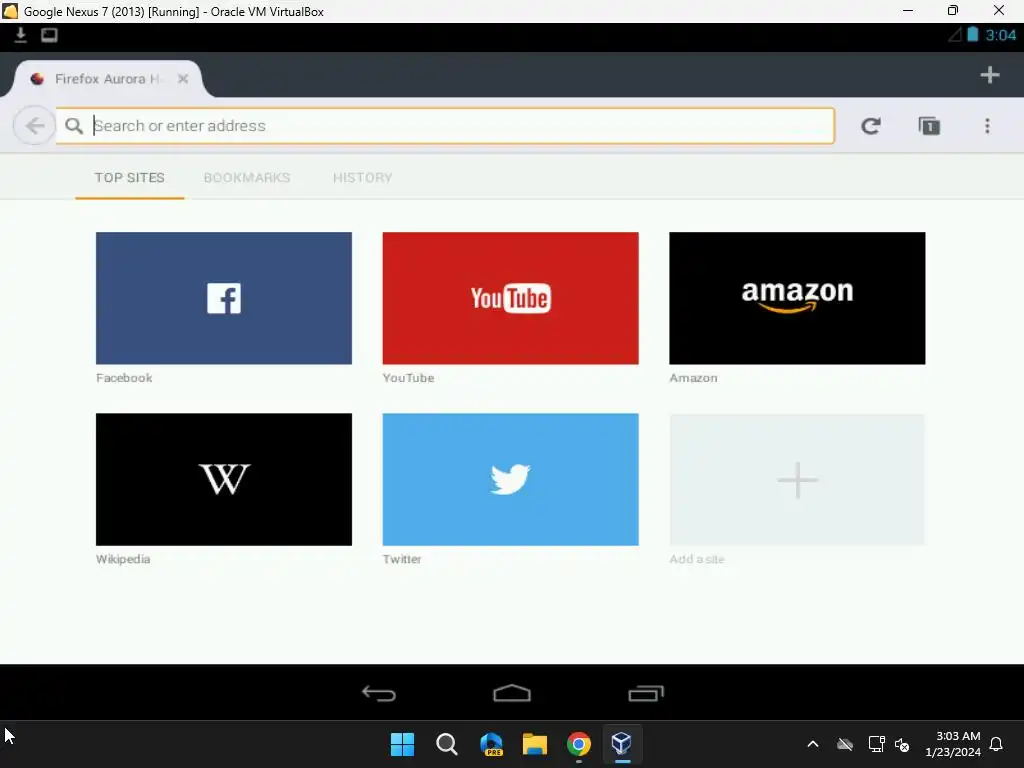
Task: Select the Firefox Aurora tab
Action: pyautogui.click(x=108, y=78)
